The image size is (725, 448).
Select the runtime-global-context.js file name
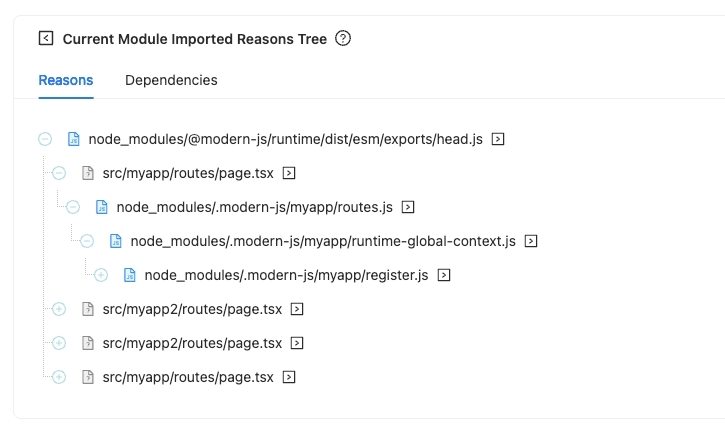tap(323, 241)
